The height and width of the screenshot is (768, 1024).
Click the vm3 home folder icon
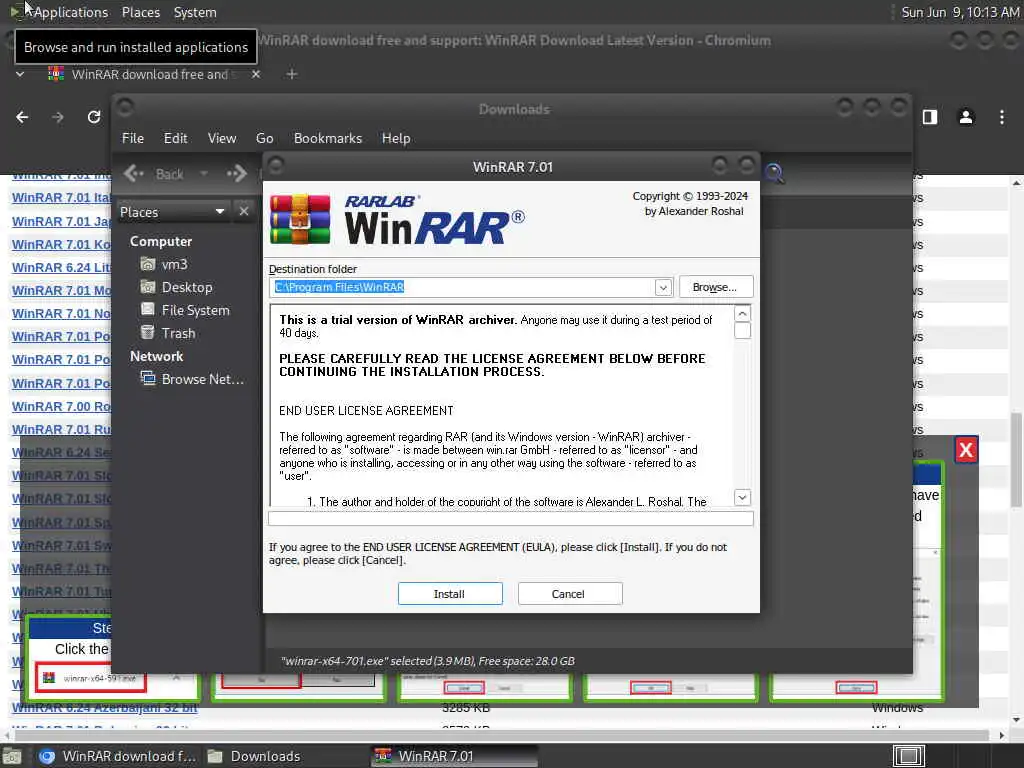[x=148, y=264]
